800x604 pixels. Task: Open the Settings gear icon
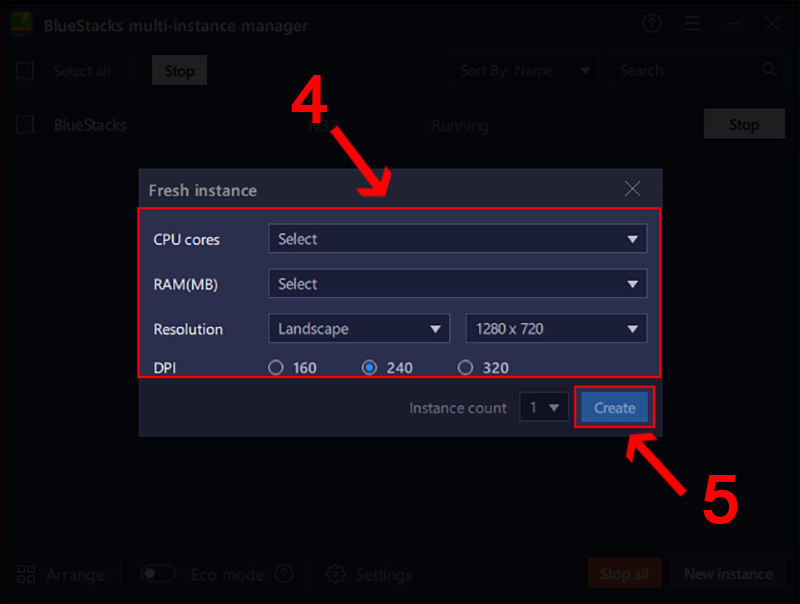(x=336, y=574)
